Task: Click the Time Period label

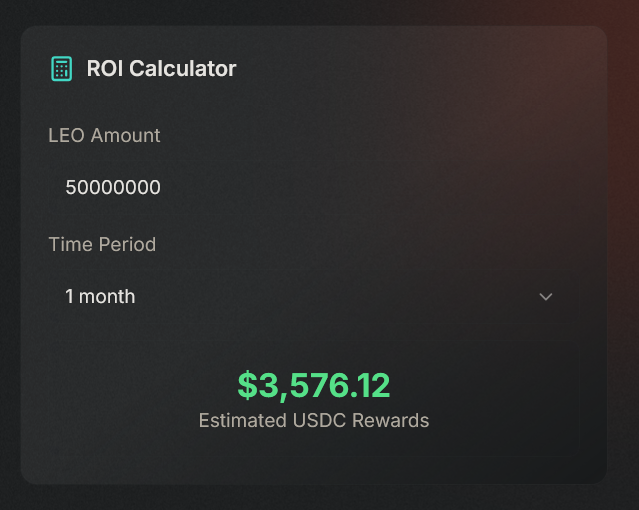Action: tap(102, 245)
